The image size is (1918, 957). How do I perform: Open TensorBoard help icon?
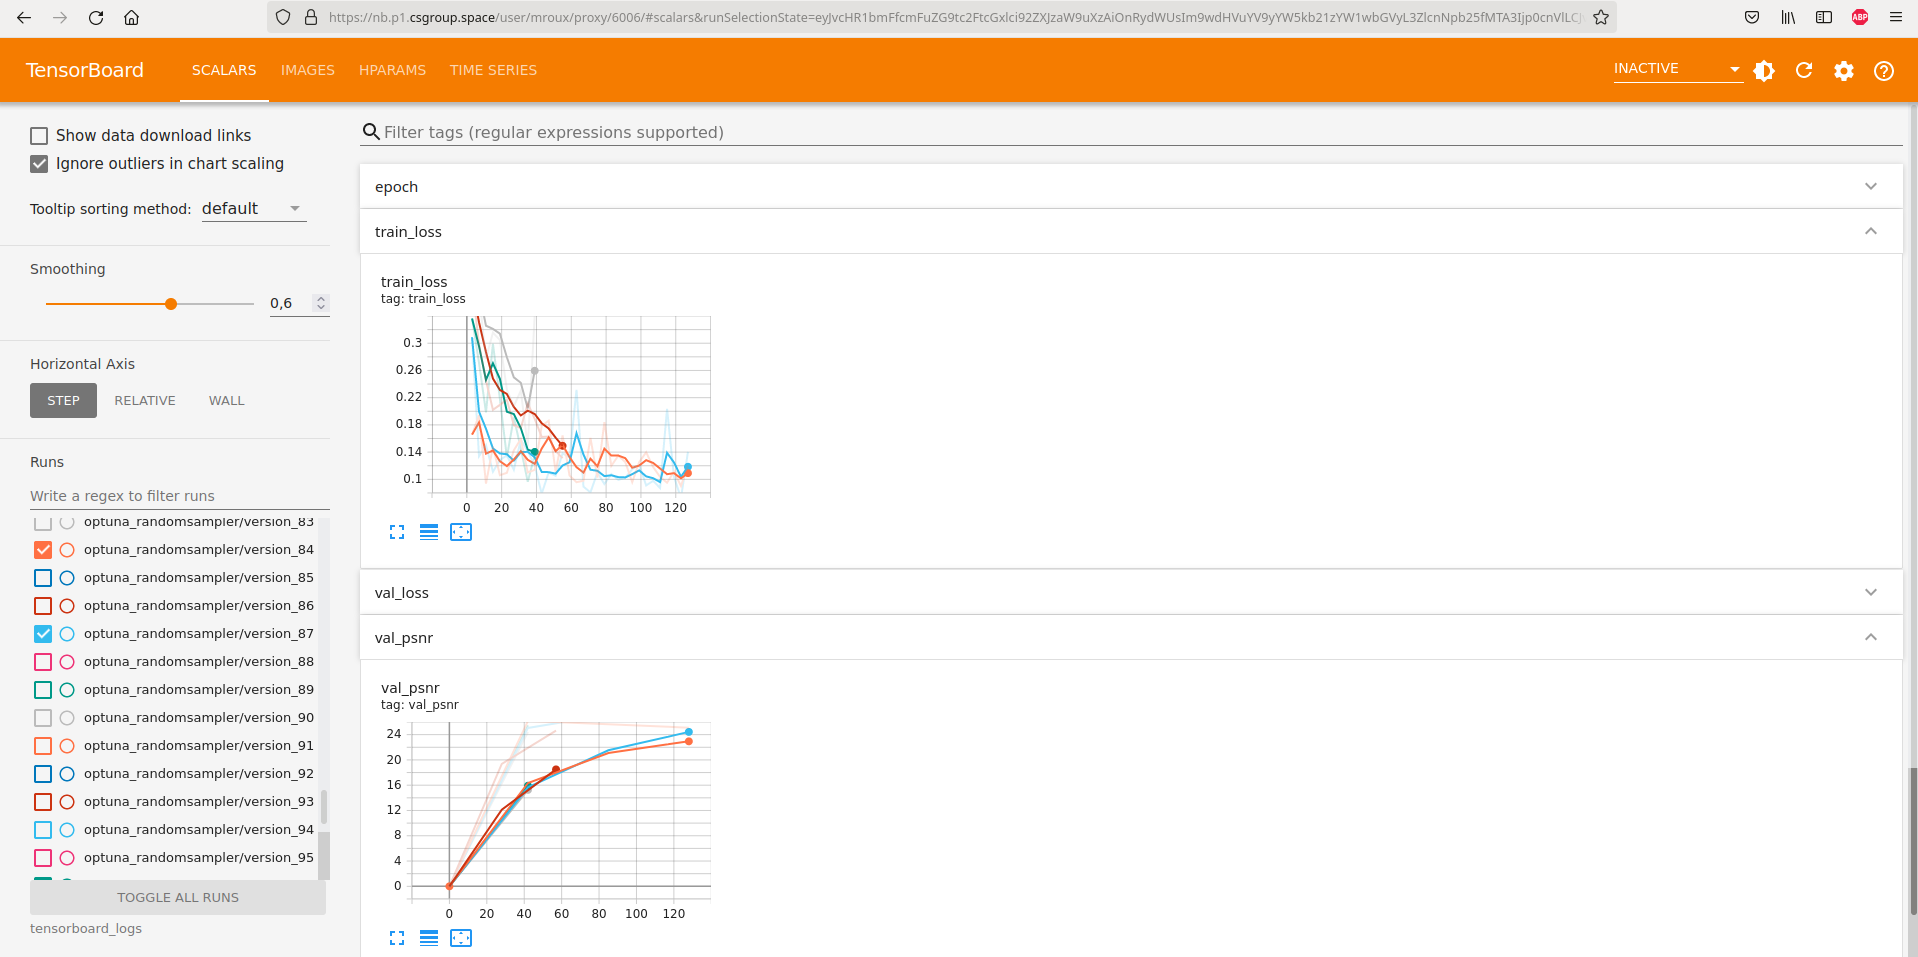point(1884,71)
